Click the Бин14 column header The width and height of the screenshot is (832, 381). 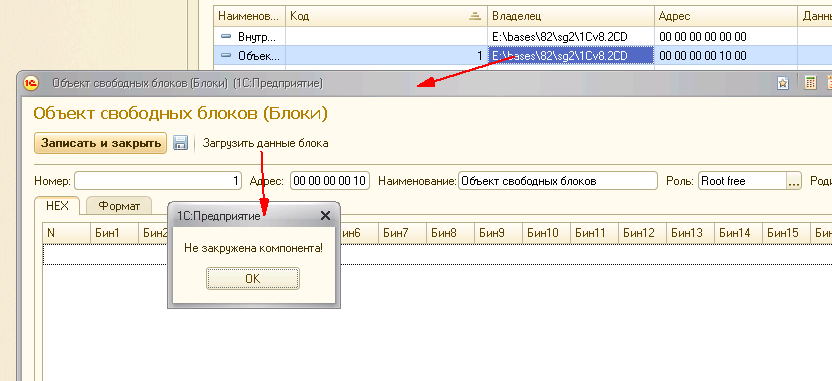[739, 232]
